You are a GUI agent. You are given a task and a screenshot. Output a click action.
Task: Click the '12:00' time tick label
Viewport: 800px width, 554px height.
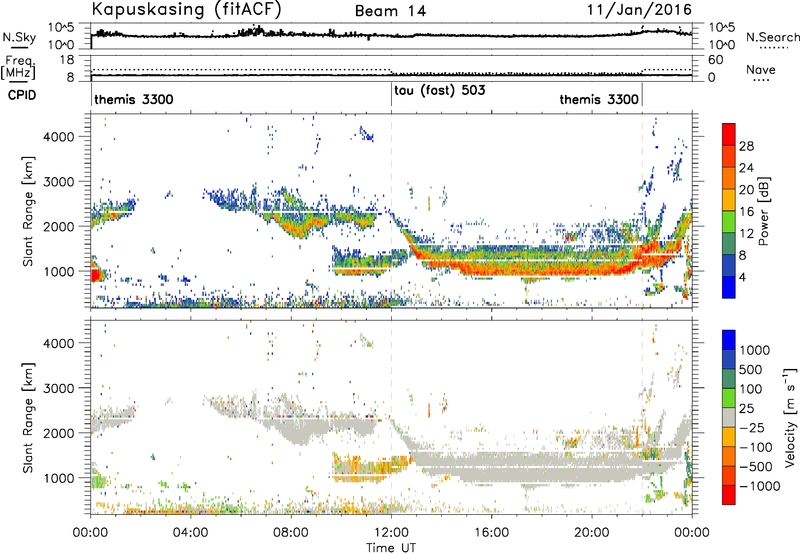pos(391,533)
